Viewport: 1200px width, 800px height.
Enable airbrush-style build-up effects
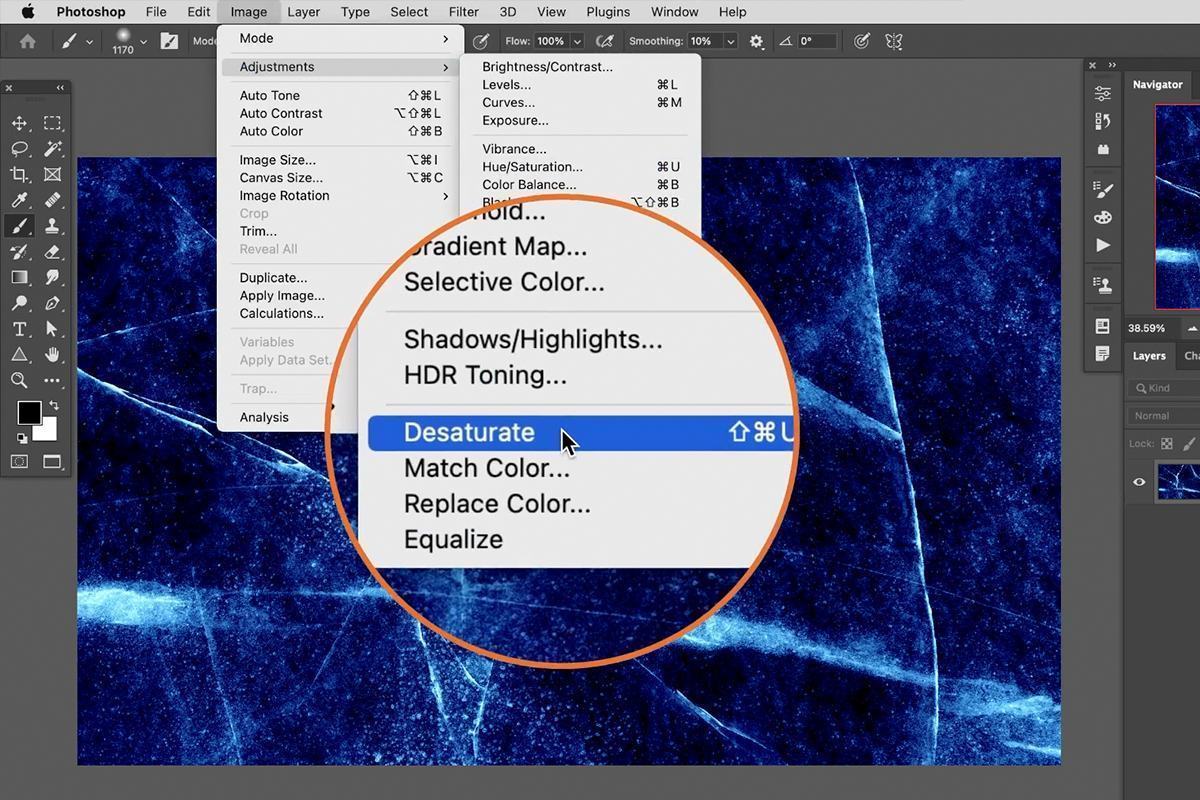(604, 41)
